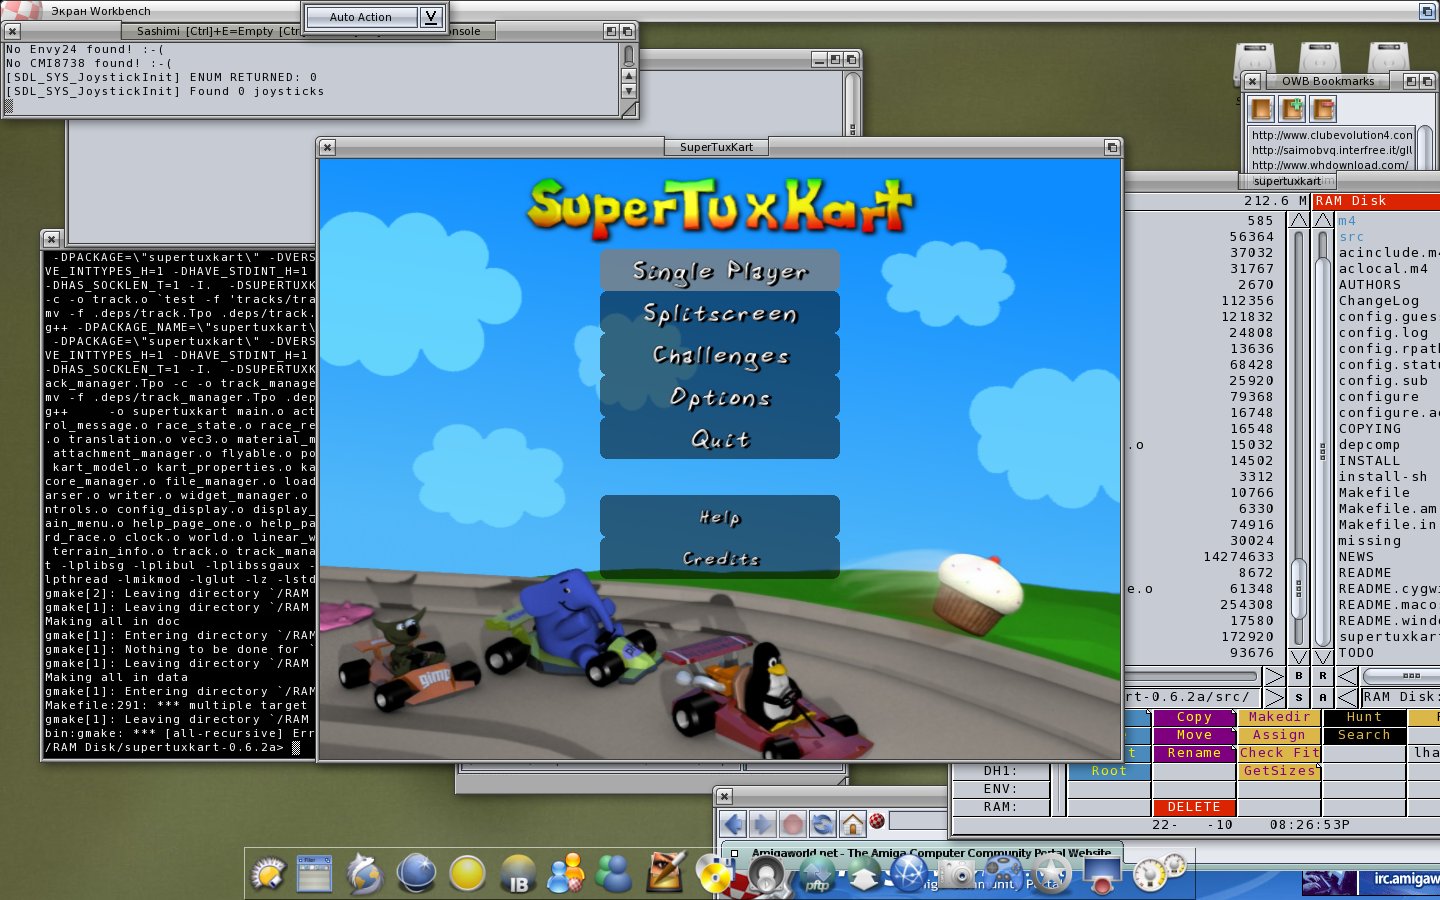Screen dimensions: 1440x900
Task: Click the left file list vertical scrollbar knob
Action: tap(1299, 589)
